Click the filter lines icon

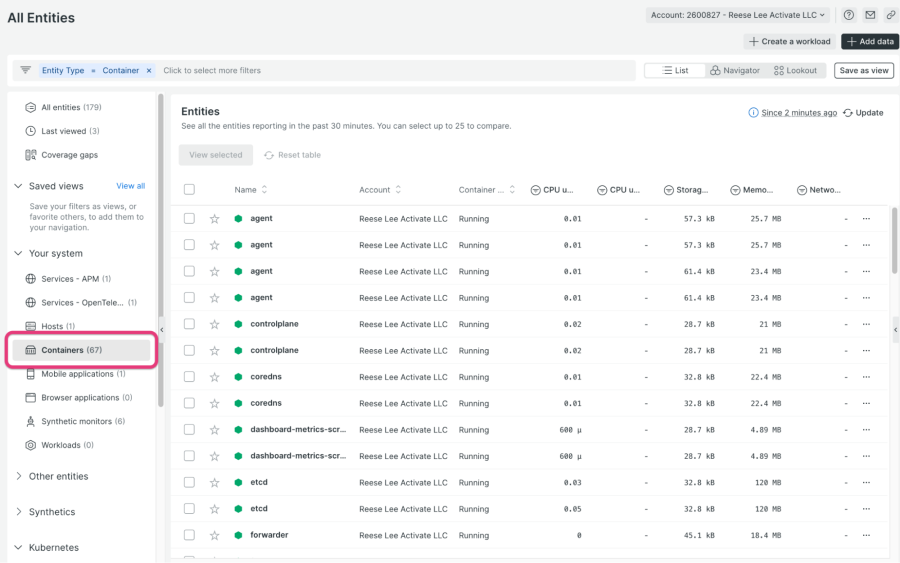tap(26, 70)
